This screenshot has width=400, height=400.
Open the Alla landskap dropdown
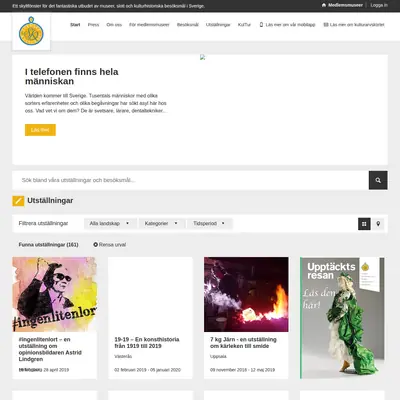pos(110,223)
